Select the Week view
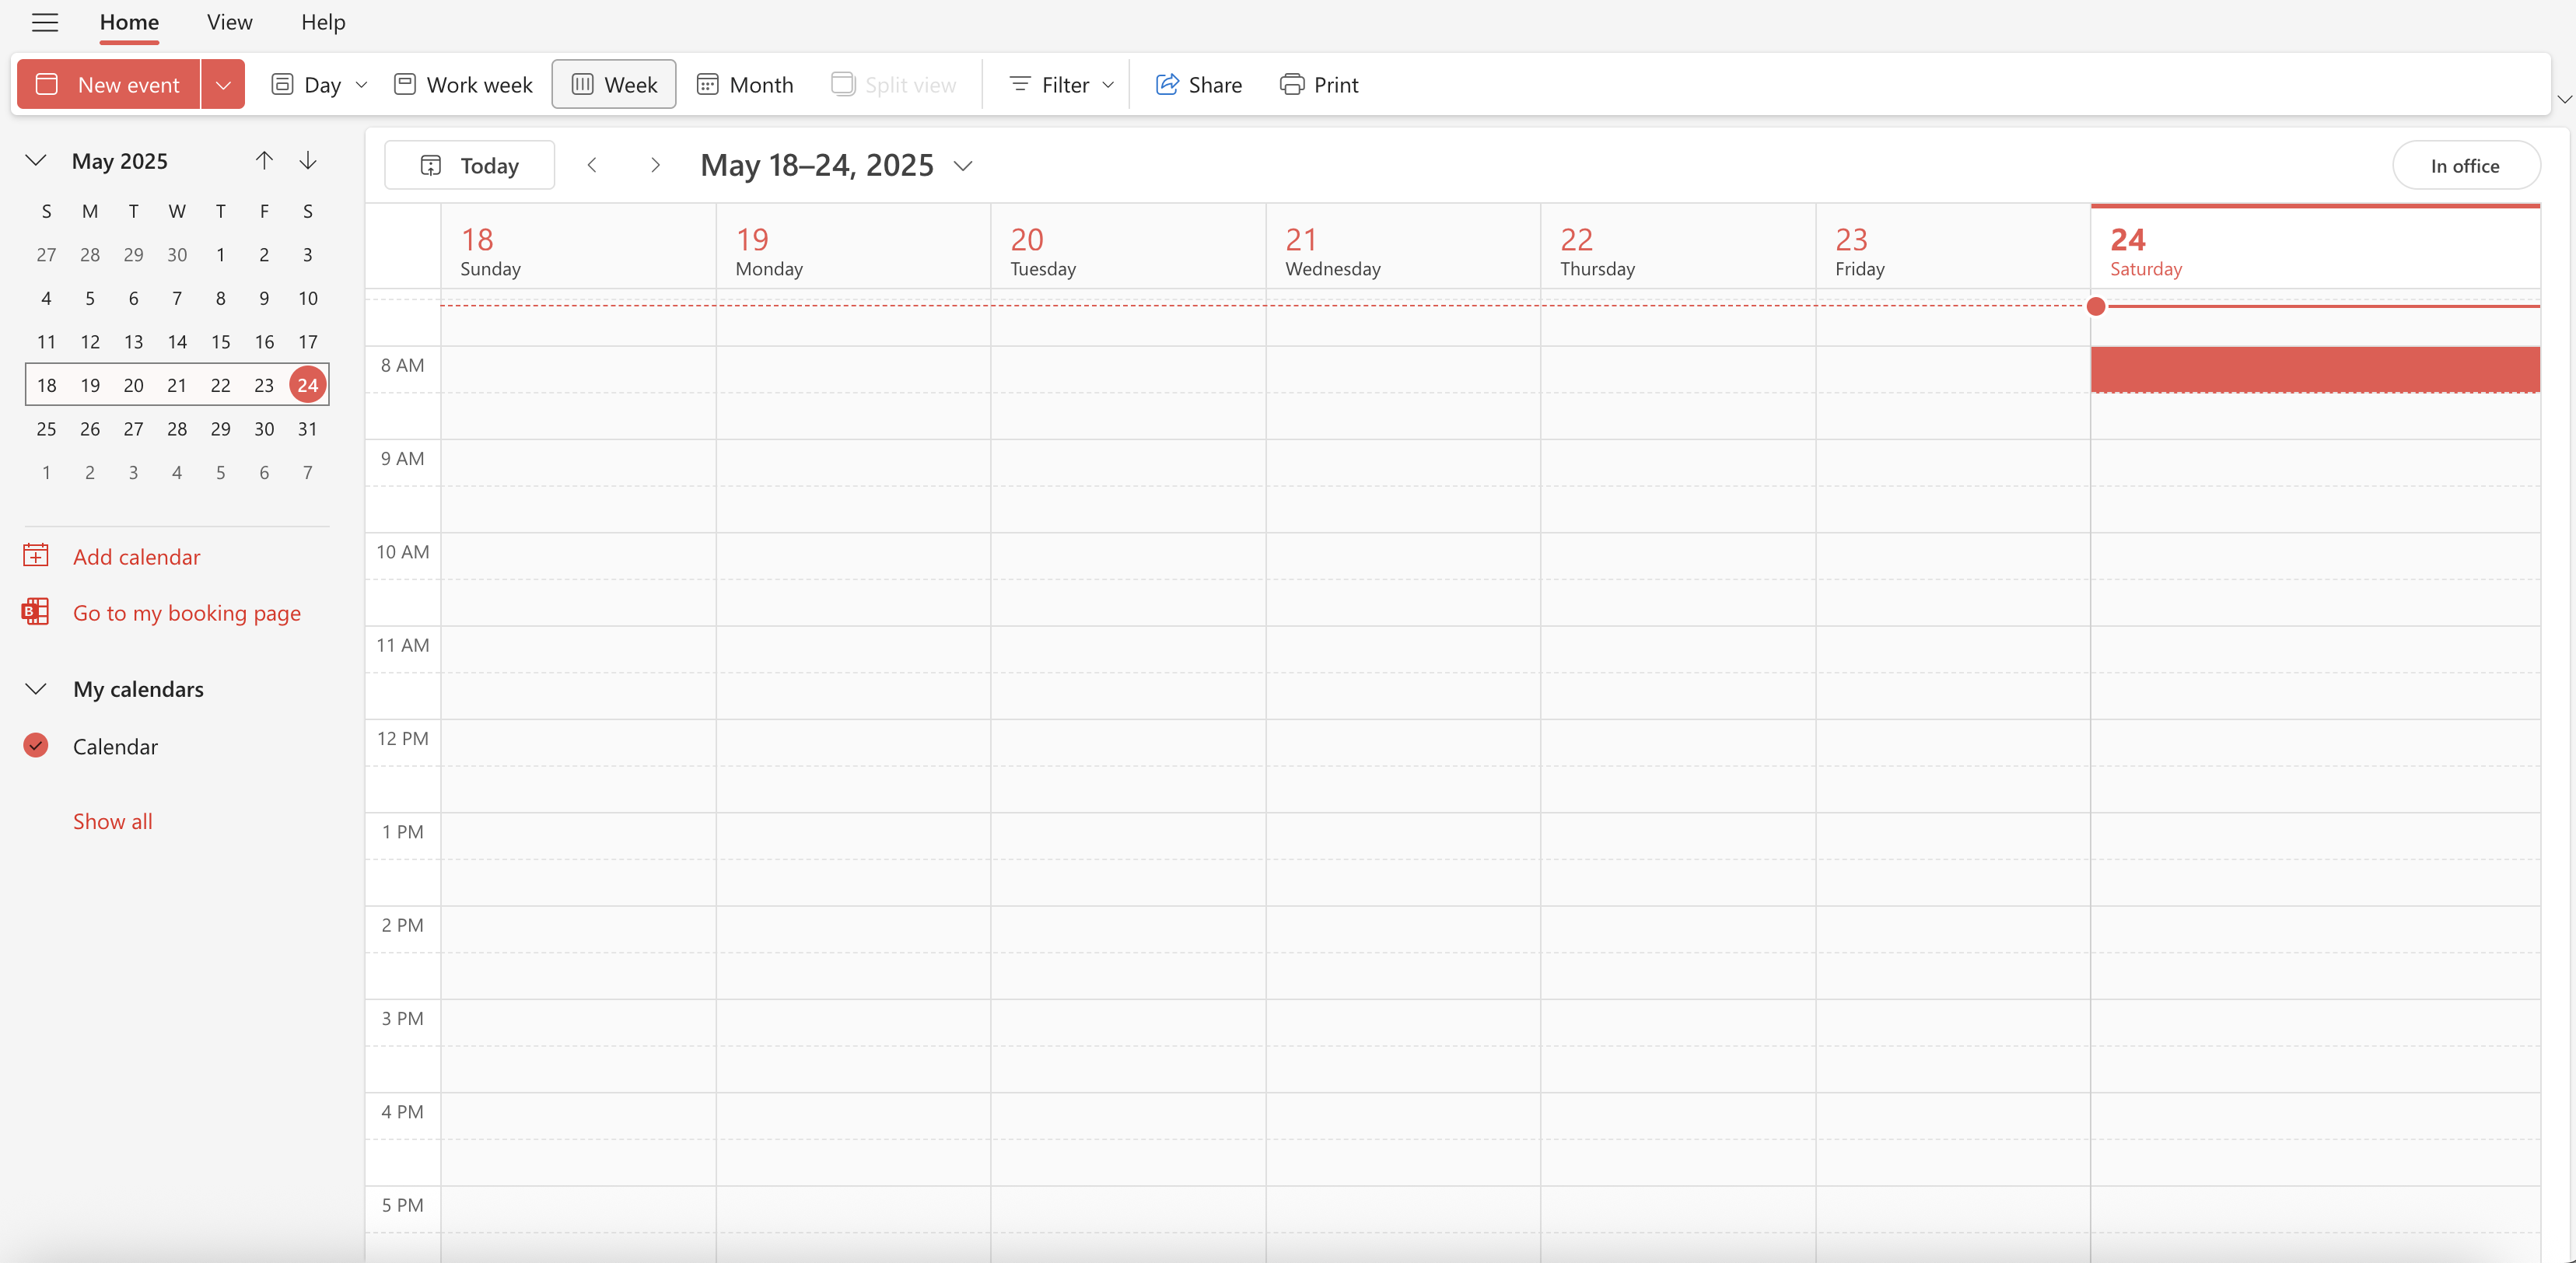2576x1263 pixels. point(614,84)
